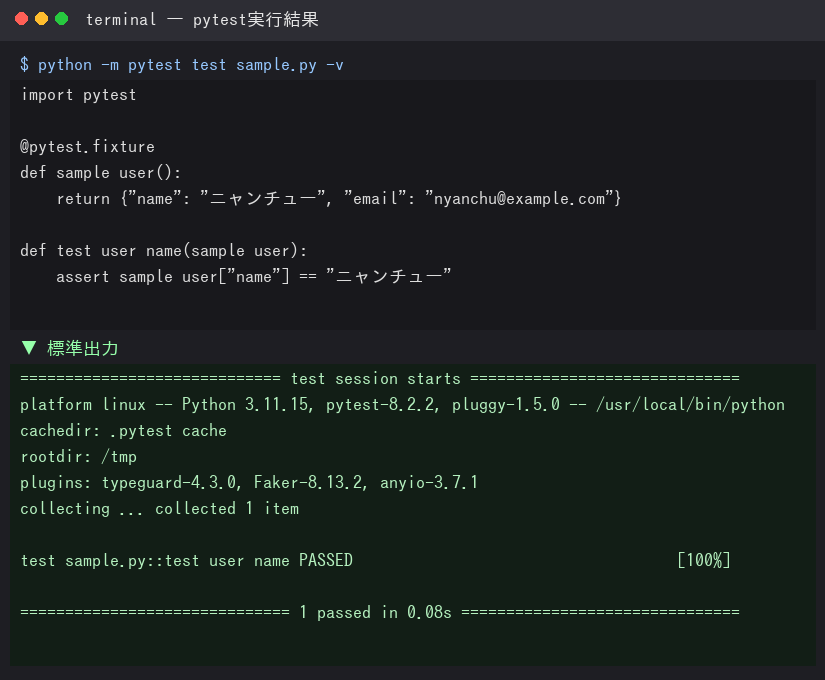Click the def test_user_name function line
Viewport: 825px width, 680px height.
(164, 251)
